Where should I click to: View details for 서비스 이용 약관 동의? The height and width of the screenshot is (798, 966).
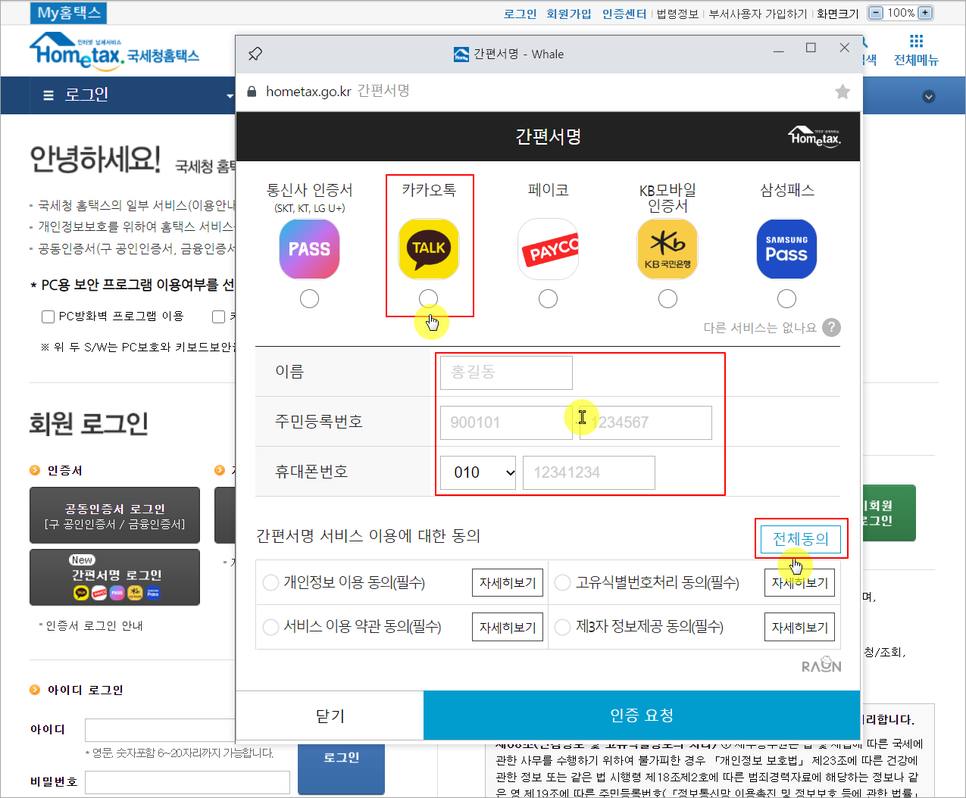point(508,627)
